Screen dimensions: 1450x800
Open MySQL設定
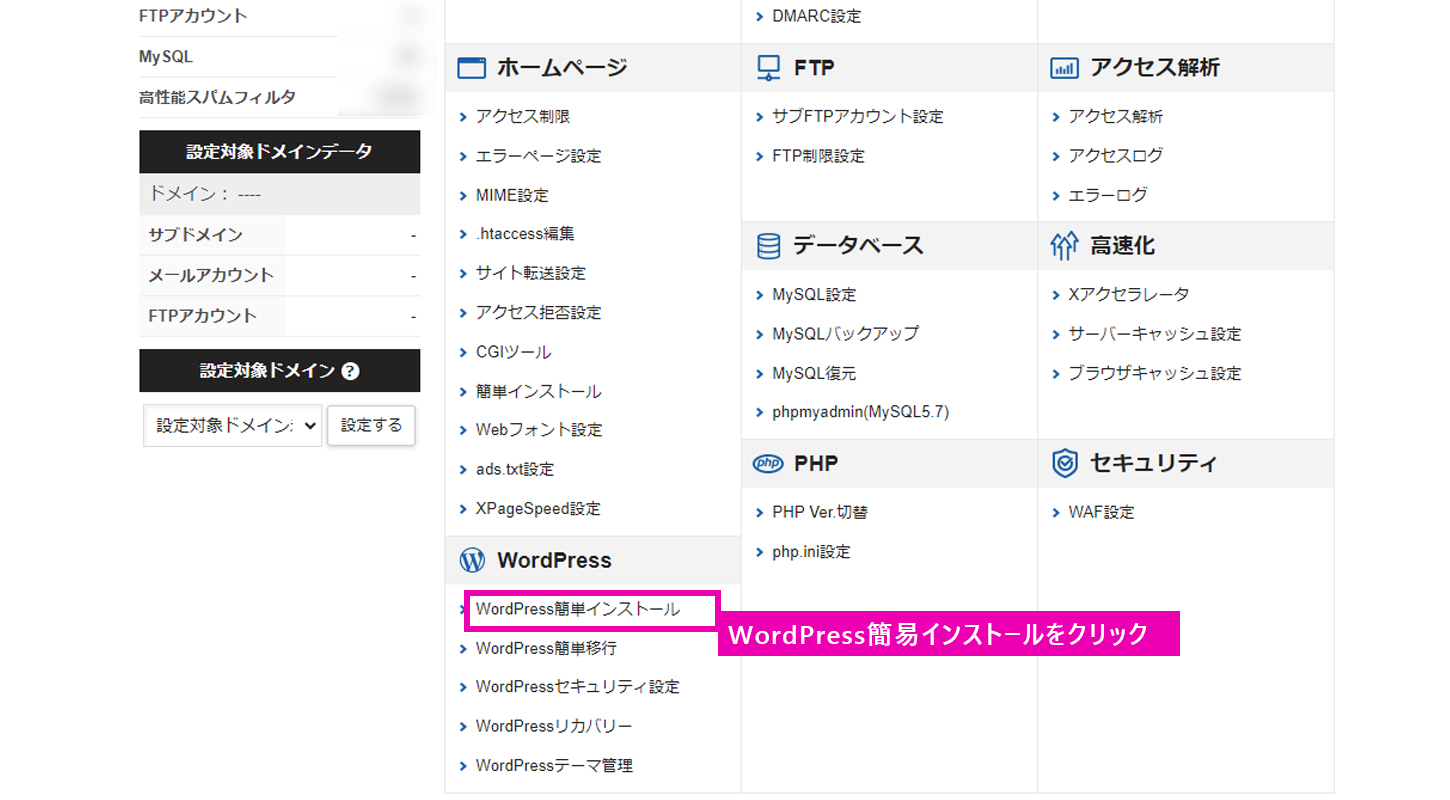[814, 295]
